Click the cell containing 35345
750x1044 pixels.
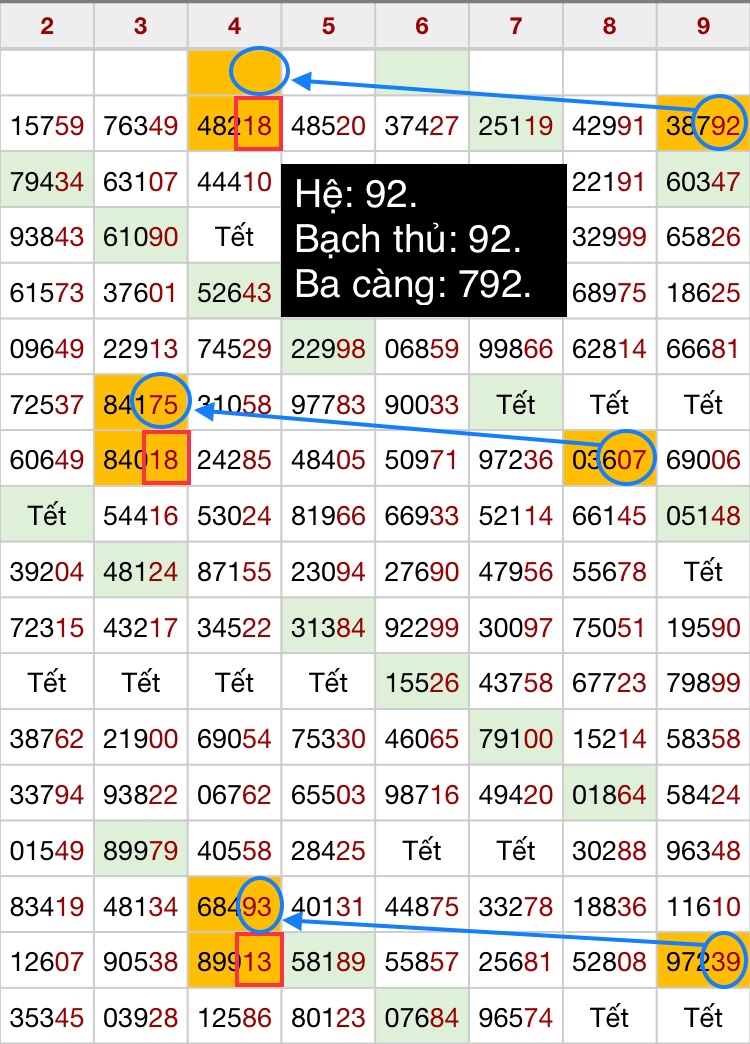(47, 1017)
